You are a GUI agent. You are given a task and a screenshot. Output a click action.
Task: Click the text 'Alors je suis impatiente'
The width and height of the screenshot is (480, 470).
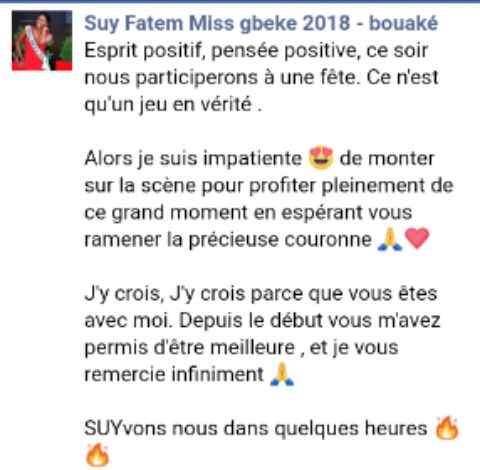(193, 159)
